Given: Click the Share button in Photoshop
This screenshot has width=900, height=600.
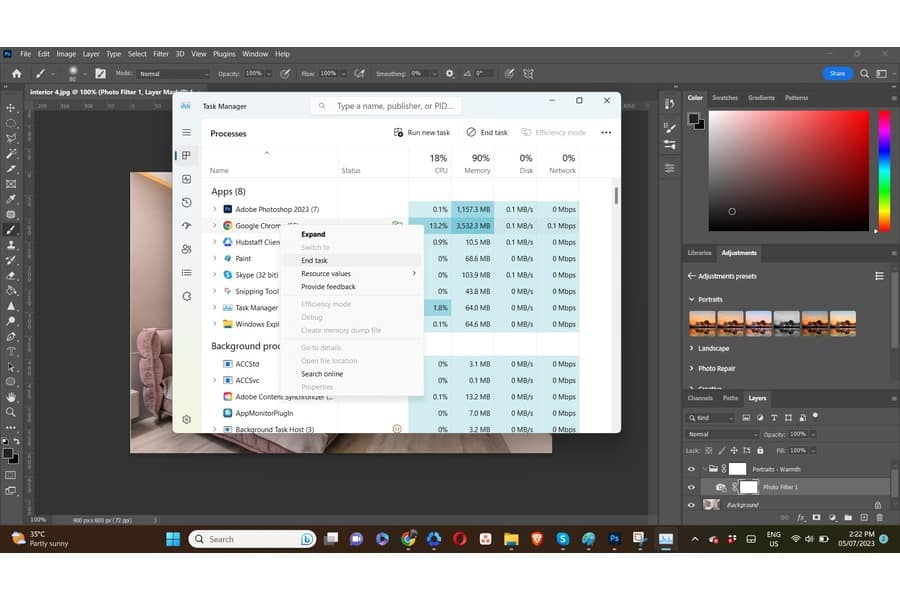Looking at the screenshot, I should tap(837, 73).
